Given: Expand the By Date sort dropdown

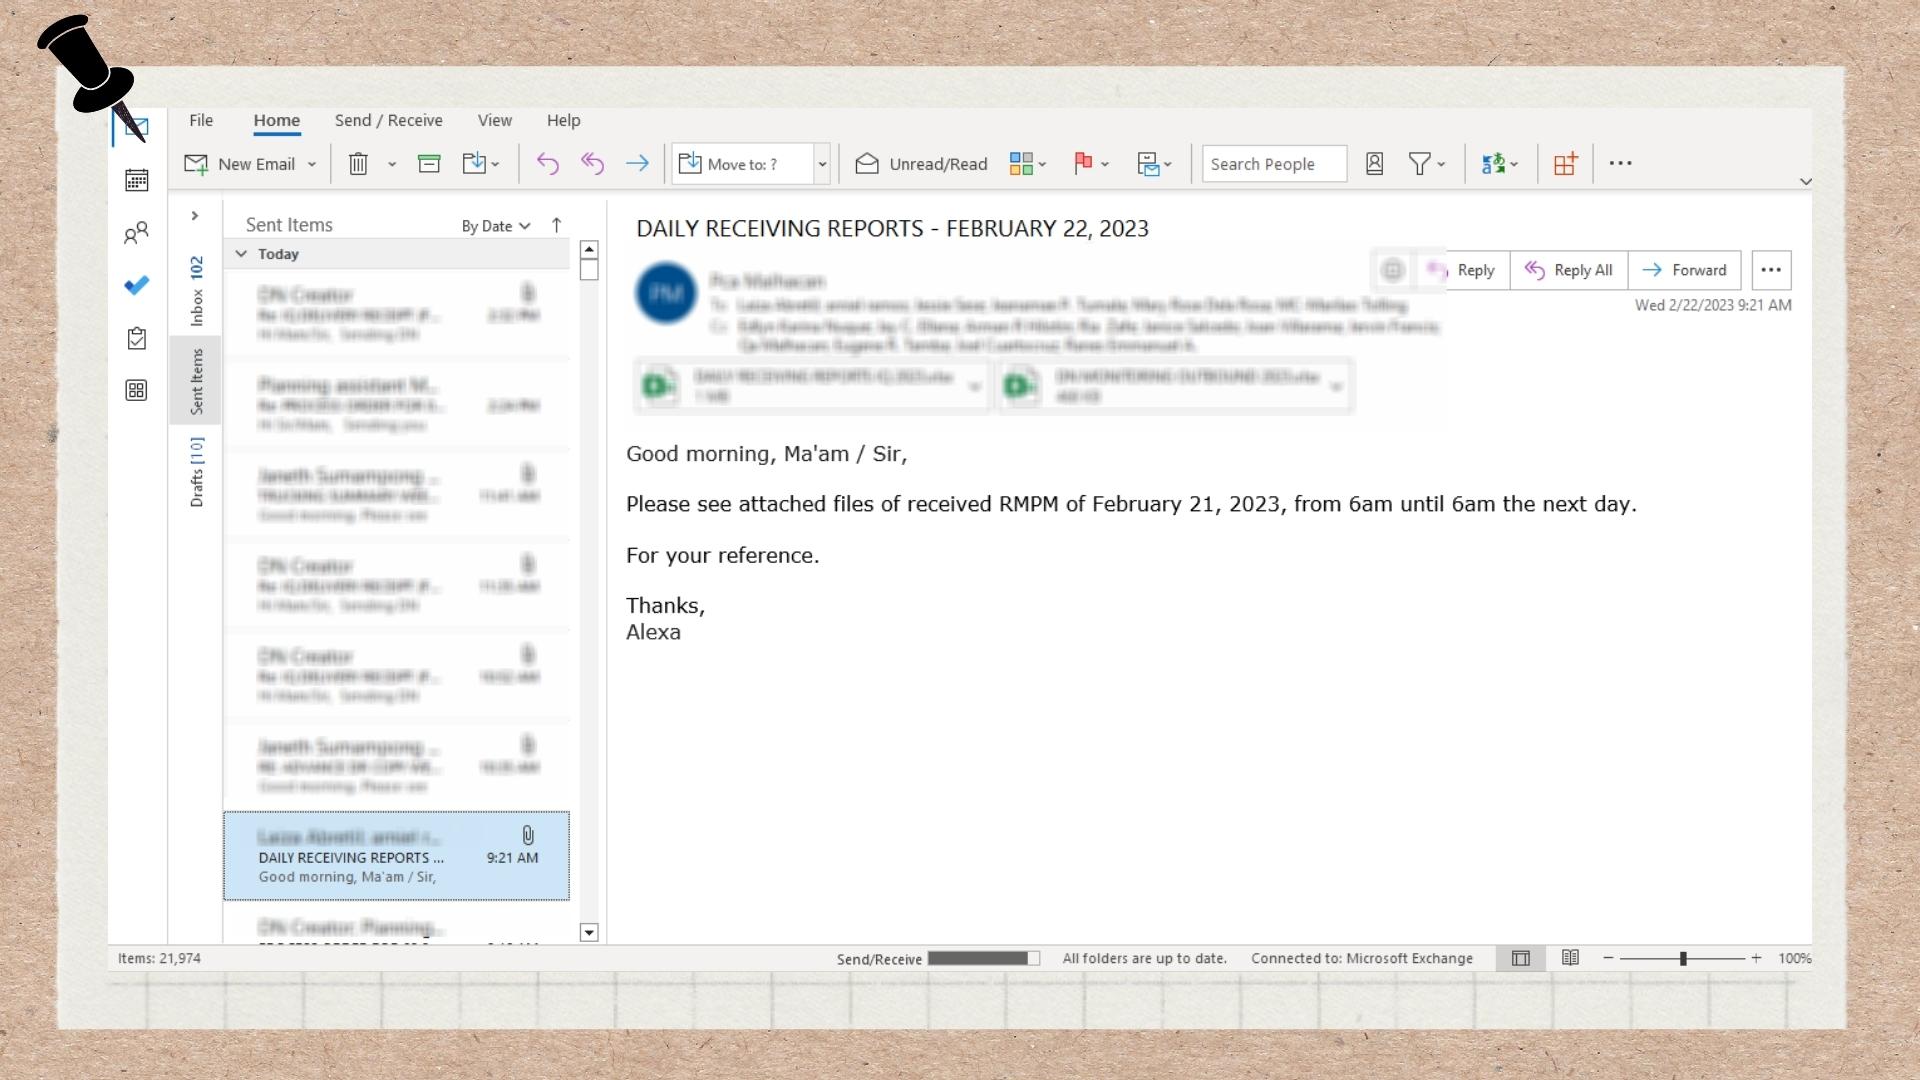Looking at the screenshot, I should coord(496,226).
